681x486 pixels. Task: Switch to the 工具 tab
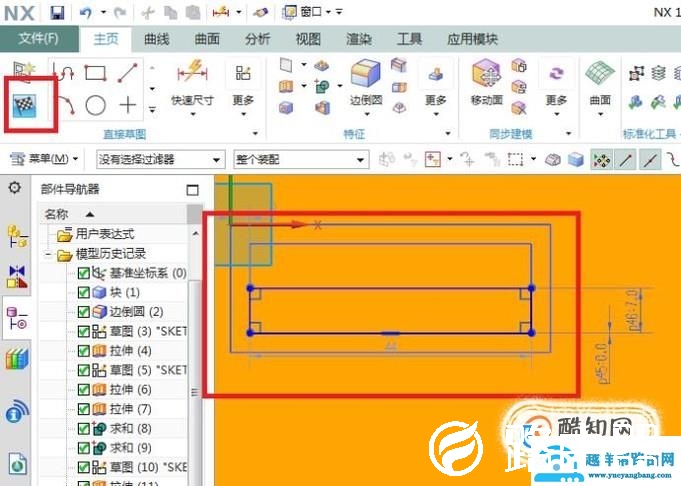point(409,40)
